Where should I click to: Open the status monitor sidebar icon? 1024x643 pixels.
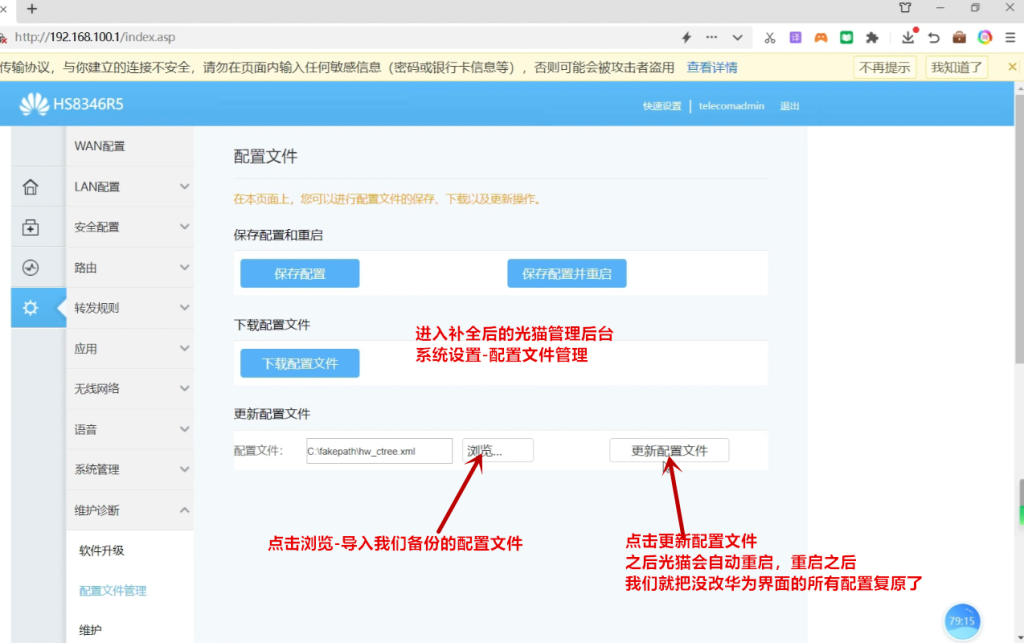coord(30,268)
